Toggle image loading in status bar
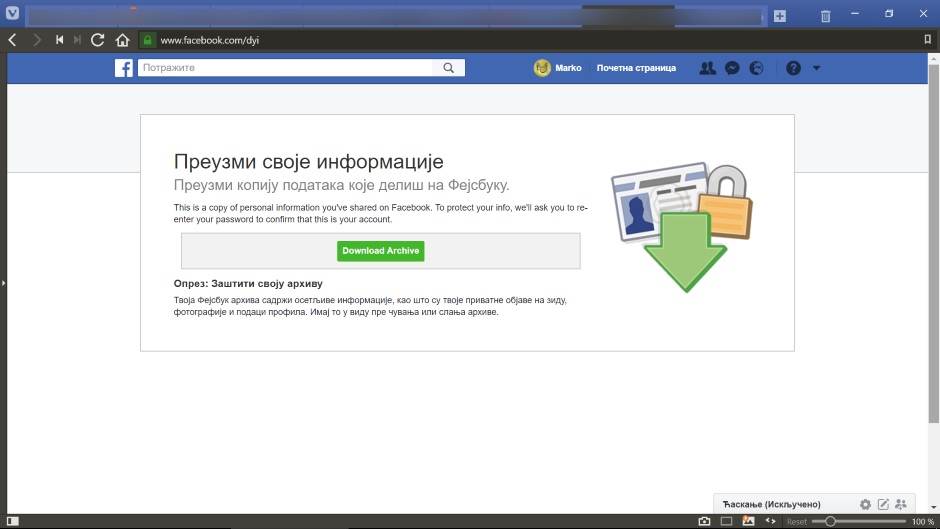The width and height of the screenshot is (940, 529). (x=748, y=521)
